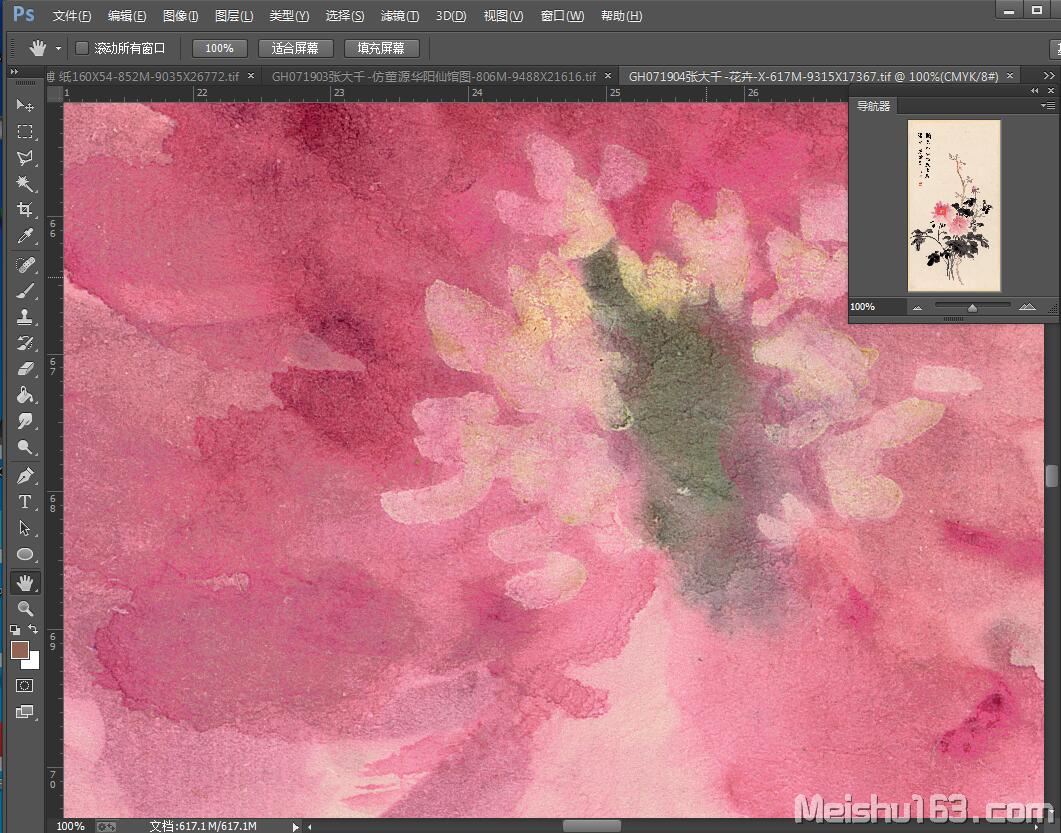Open the status bar info arrow menu
This screenshot has width=1061, height=833.
295,827
